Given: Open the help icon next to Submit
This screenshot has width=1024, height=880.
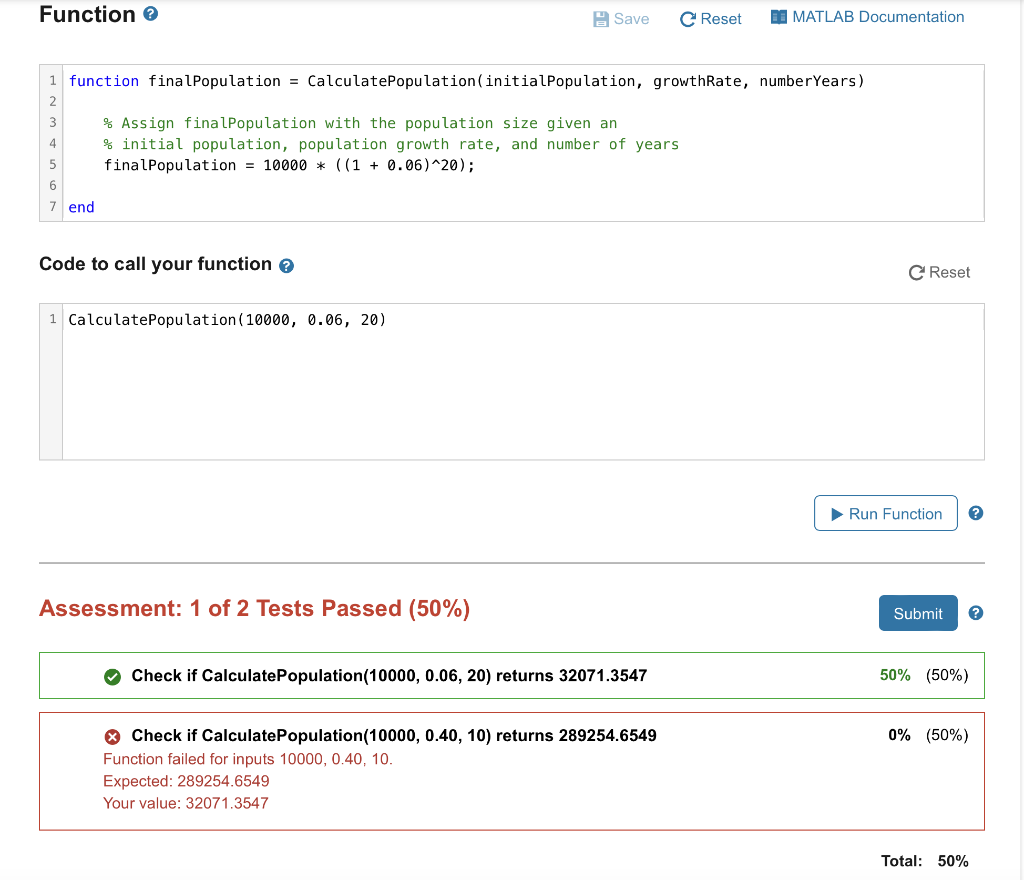Looking at the screenshot, I should tap(976, 613).
